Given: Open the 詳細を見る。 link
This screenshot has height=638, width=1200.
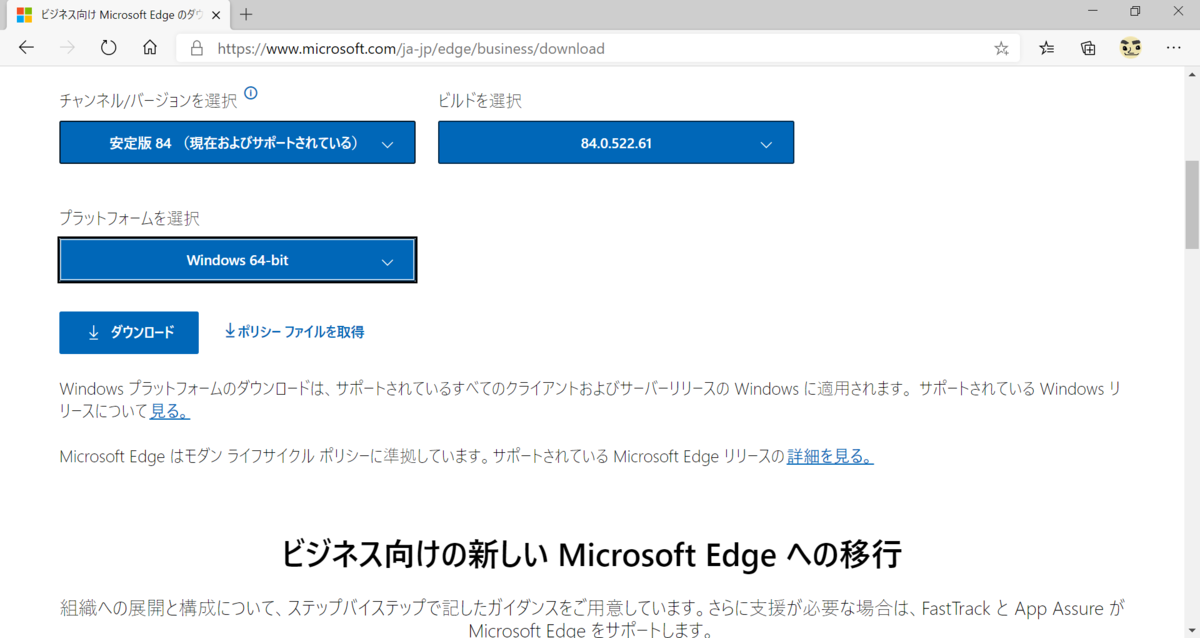Looking at the screenshot, I should 830,457.
